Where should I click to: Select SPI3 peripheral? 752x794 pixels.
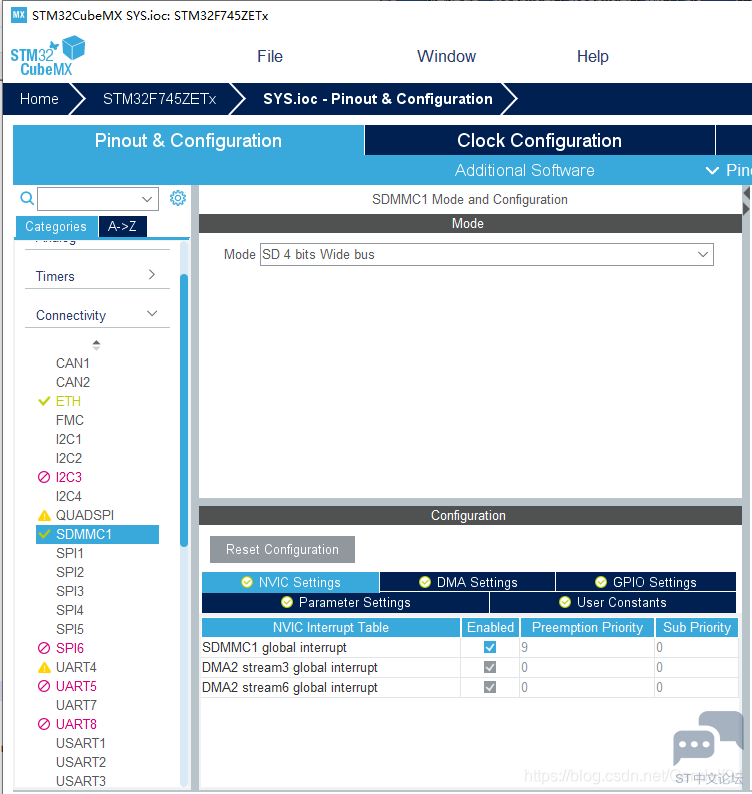[70, 591]
